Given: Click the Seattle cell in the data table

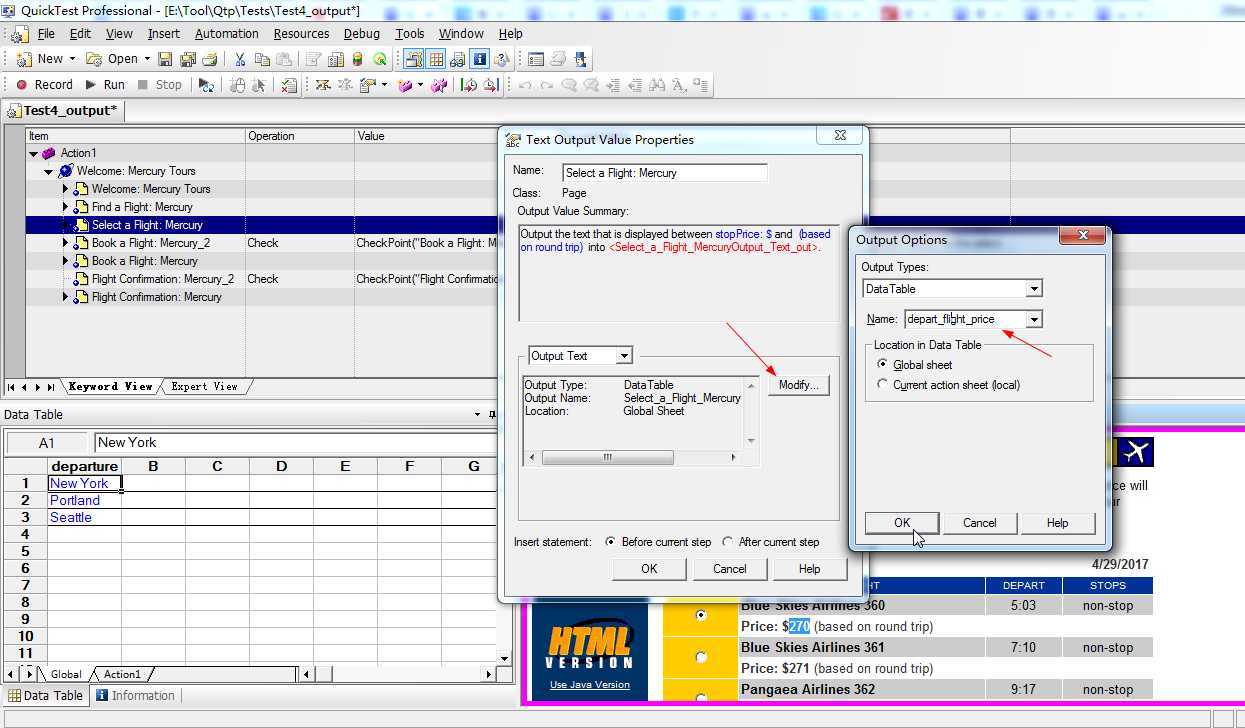Looking at the screenshot, I should click(x=85, y=517).
